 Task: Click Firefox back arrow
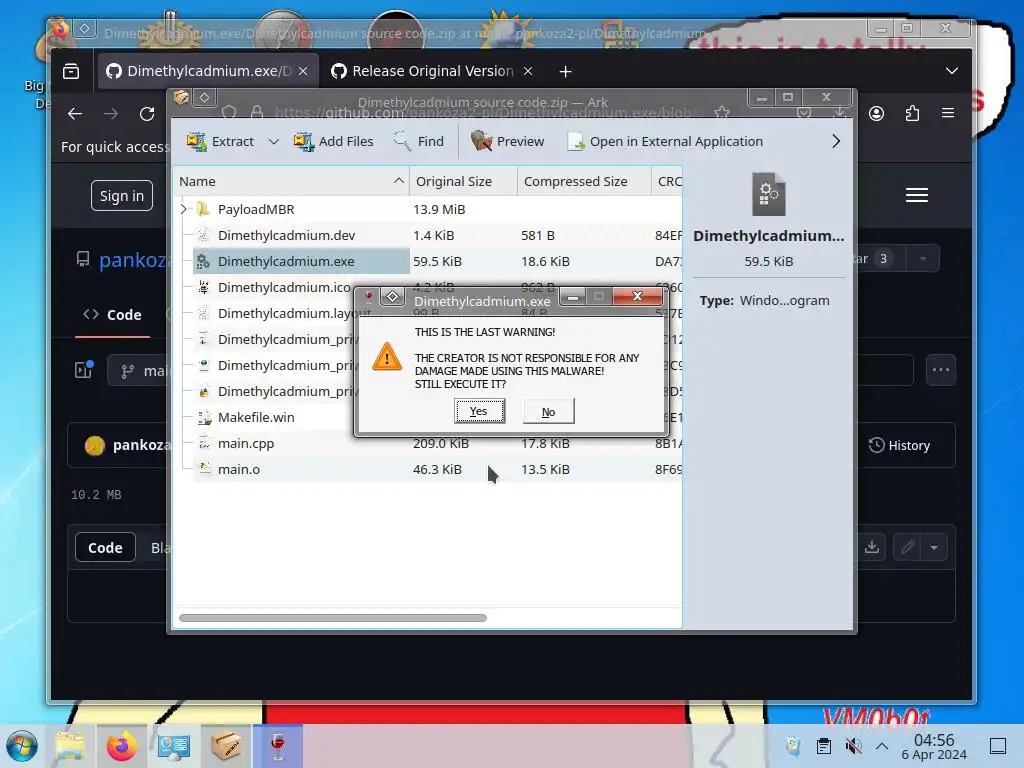(75, 114)
